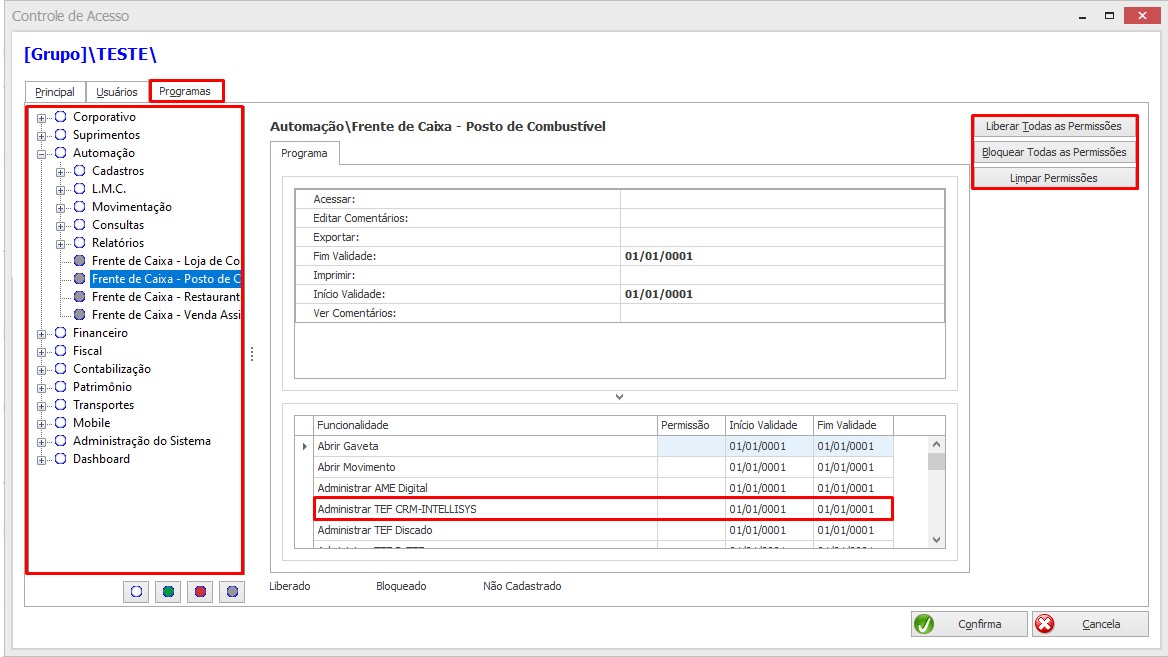Screen dimensions: 1168x657
Task: Click the Início Validade value in the properties list
Action: (782, 294)
